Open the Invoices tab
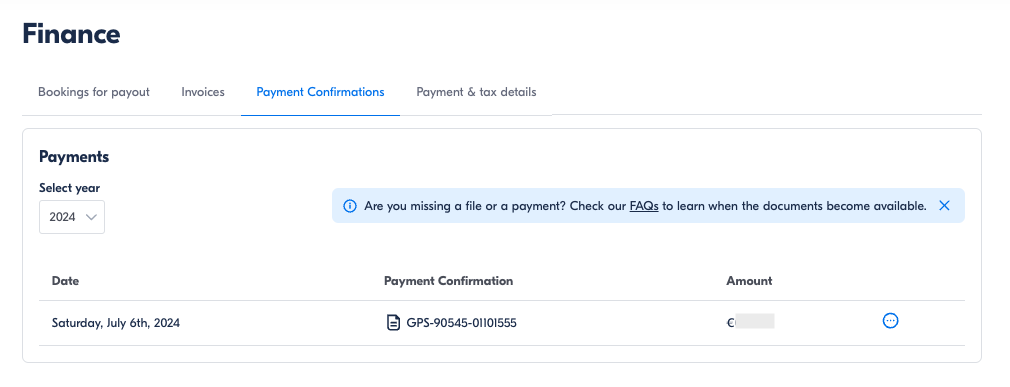Screen dimensions: 1010x387 [203, 92]
